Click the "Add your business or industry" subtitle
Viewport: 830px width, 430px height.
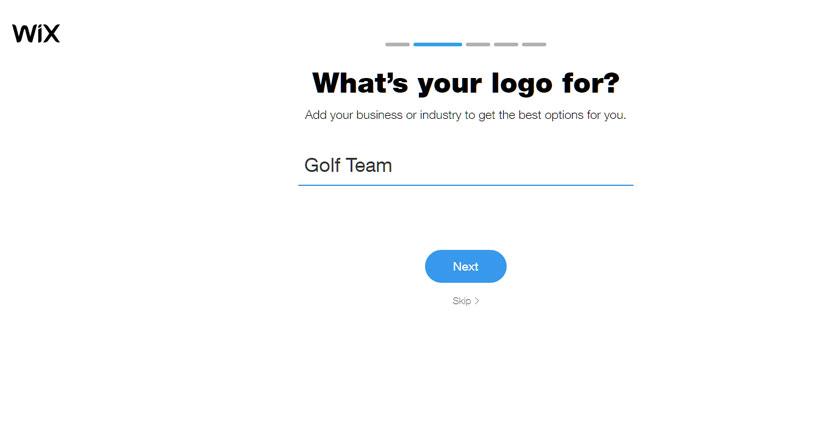(x=465, y=115)
